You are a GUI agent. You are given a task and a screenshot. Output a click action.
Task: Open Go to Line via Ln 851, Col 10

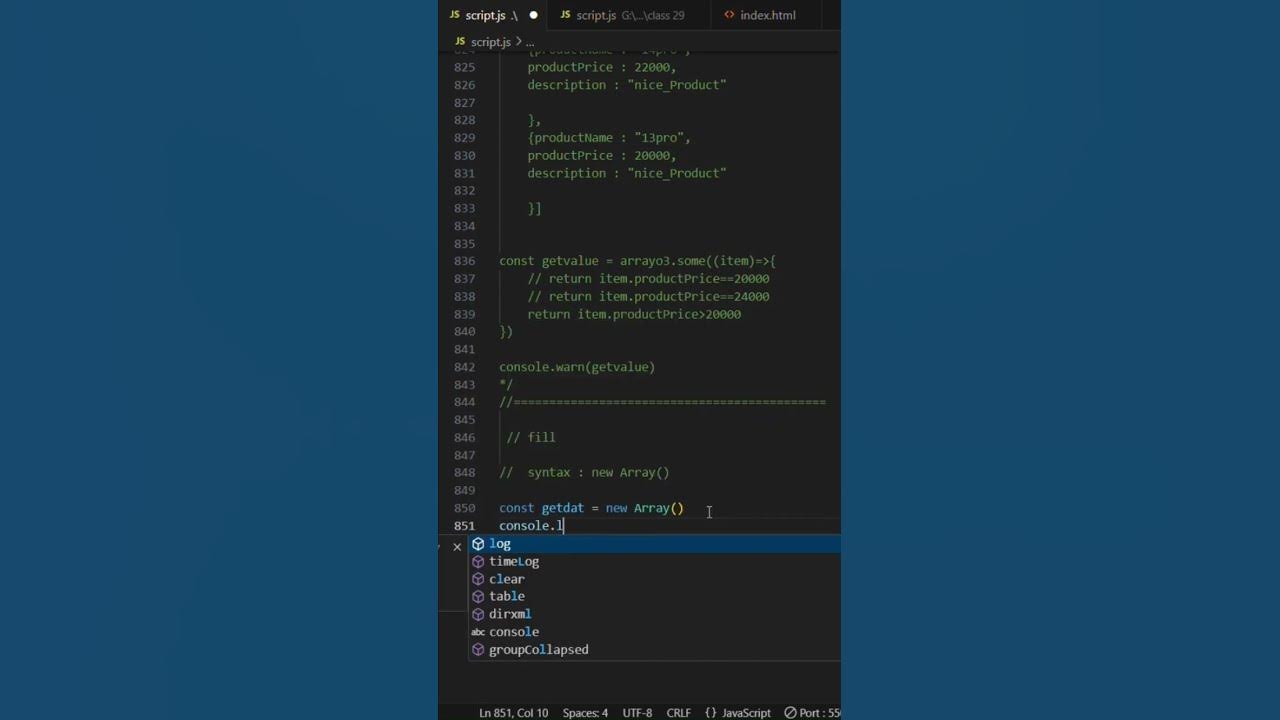pos(513,713)
